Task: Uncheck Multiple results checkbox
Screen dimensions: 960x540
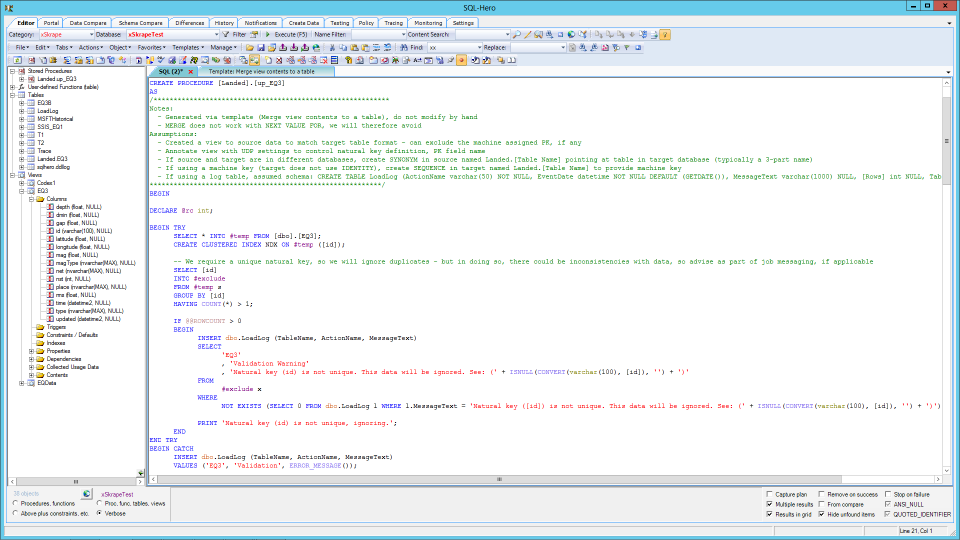Action: [770, 504]
